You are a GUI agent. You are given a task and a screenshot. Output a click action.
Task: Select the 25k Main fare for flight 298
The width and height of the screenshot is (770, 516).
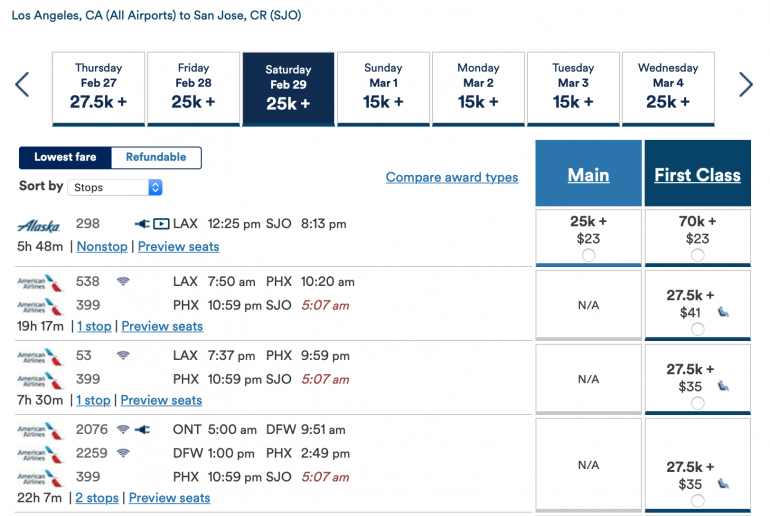click(x=588, y=255)
